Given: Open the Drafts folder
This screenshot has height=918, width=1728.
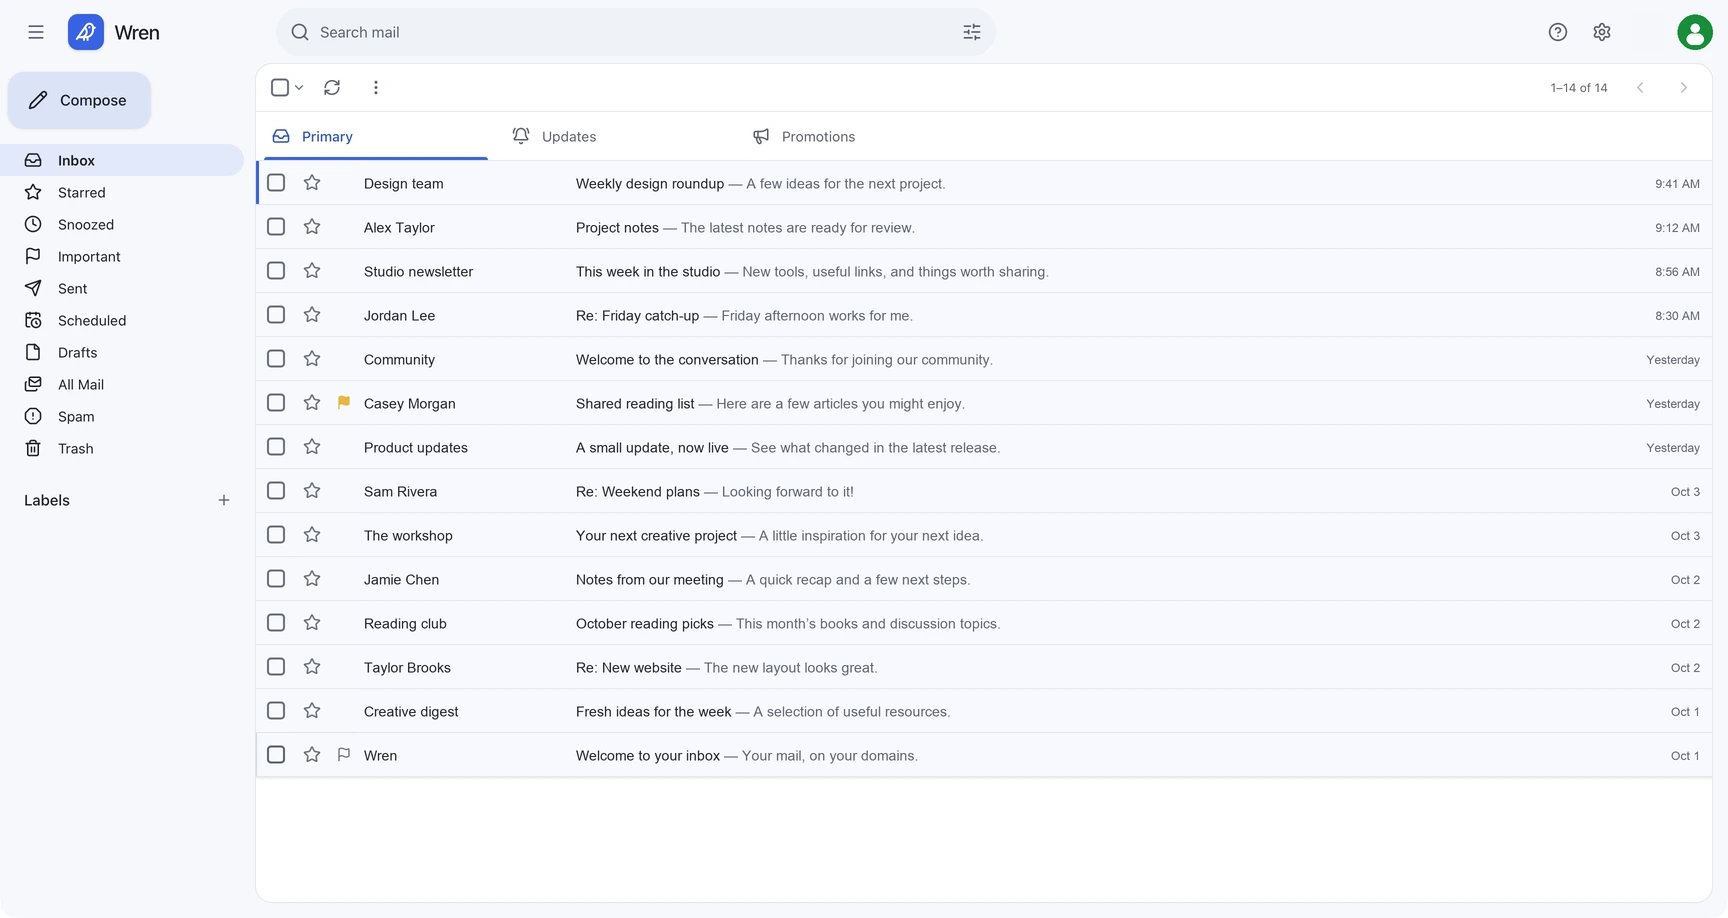Looking at the screenshot, I should click(122, 352).
